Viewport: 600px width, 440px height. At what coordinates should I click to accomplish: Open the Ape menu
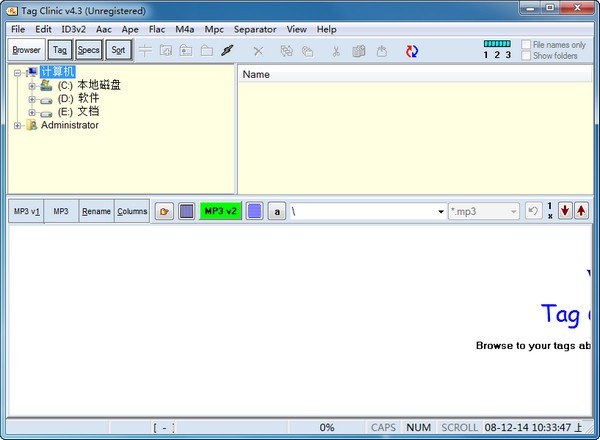(130, 29)
